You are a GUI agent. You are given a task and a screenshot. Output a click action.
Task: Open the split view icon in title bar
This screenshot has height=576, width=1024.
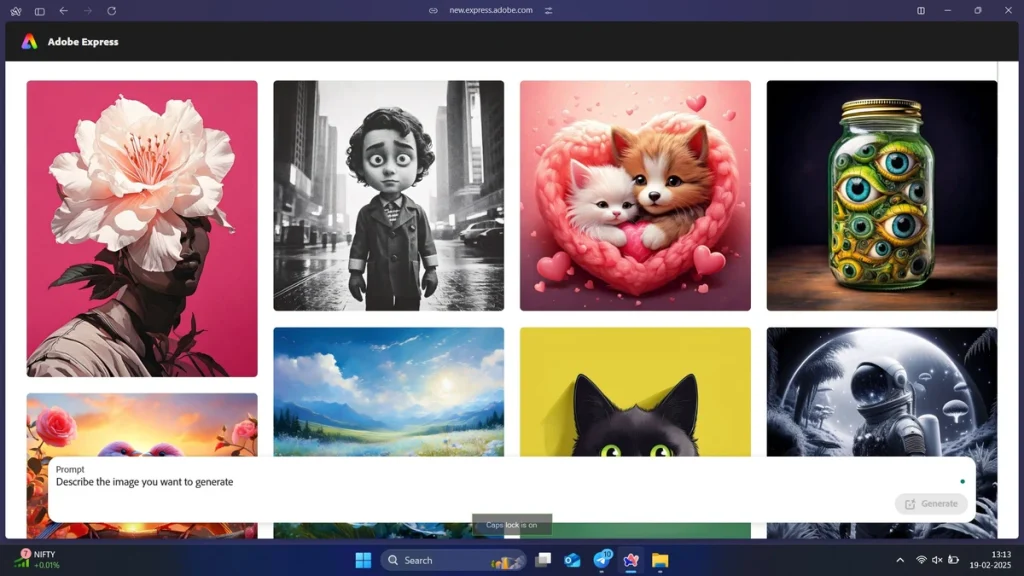(921, 10)
